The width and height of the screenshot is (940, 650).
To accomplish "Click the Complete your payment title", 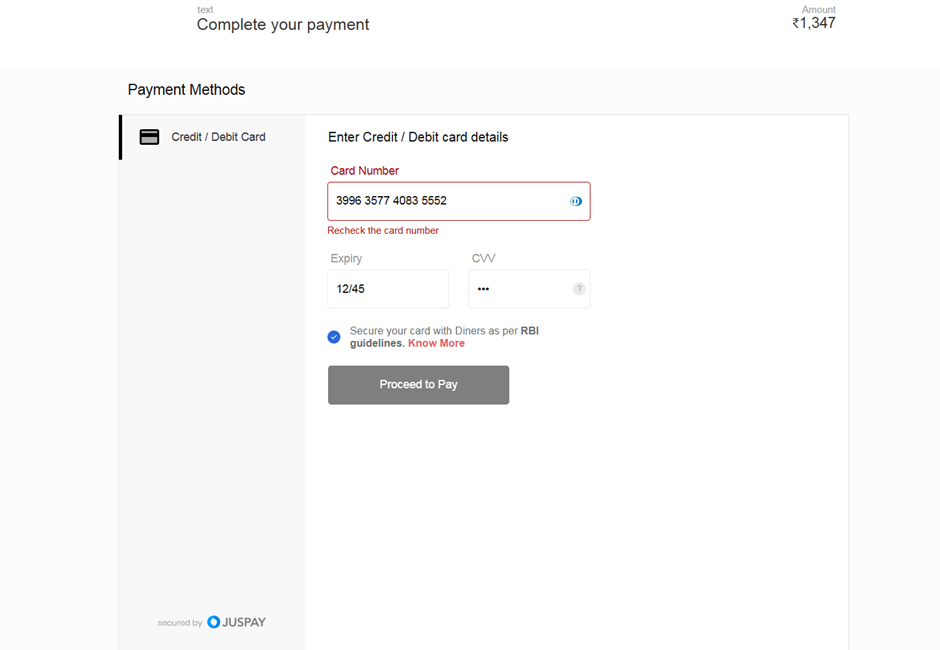I will coord(283,25).
